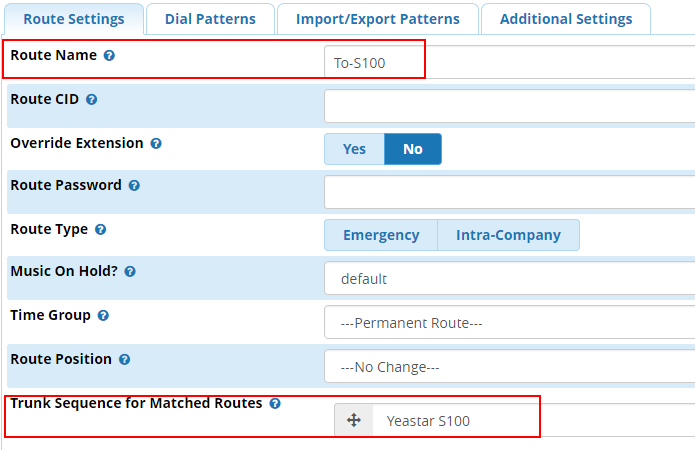
Task: Open Music On Hold dropdown
Action: [x=510, y=279]
